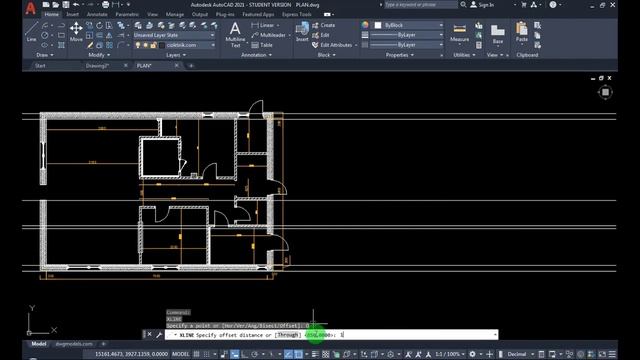Switch to the Insert ribbon tab
Viewport: 640px width, 360px height.
tap(73, 14)
